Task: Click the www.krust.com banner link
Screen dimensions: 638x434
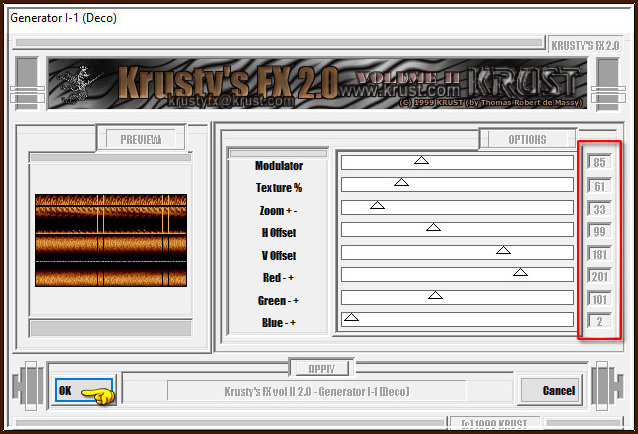Action: click(400, 90)
